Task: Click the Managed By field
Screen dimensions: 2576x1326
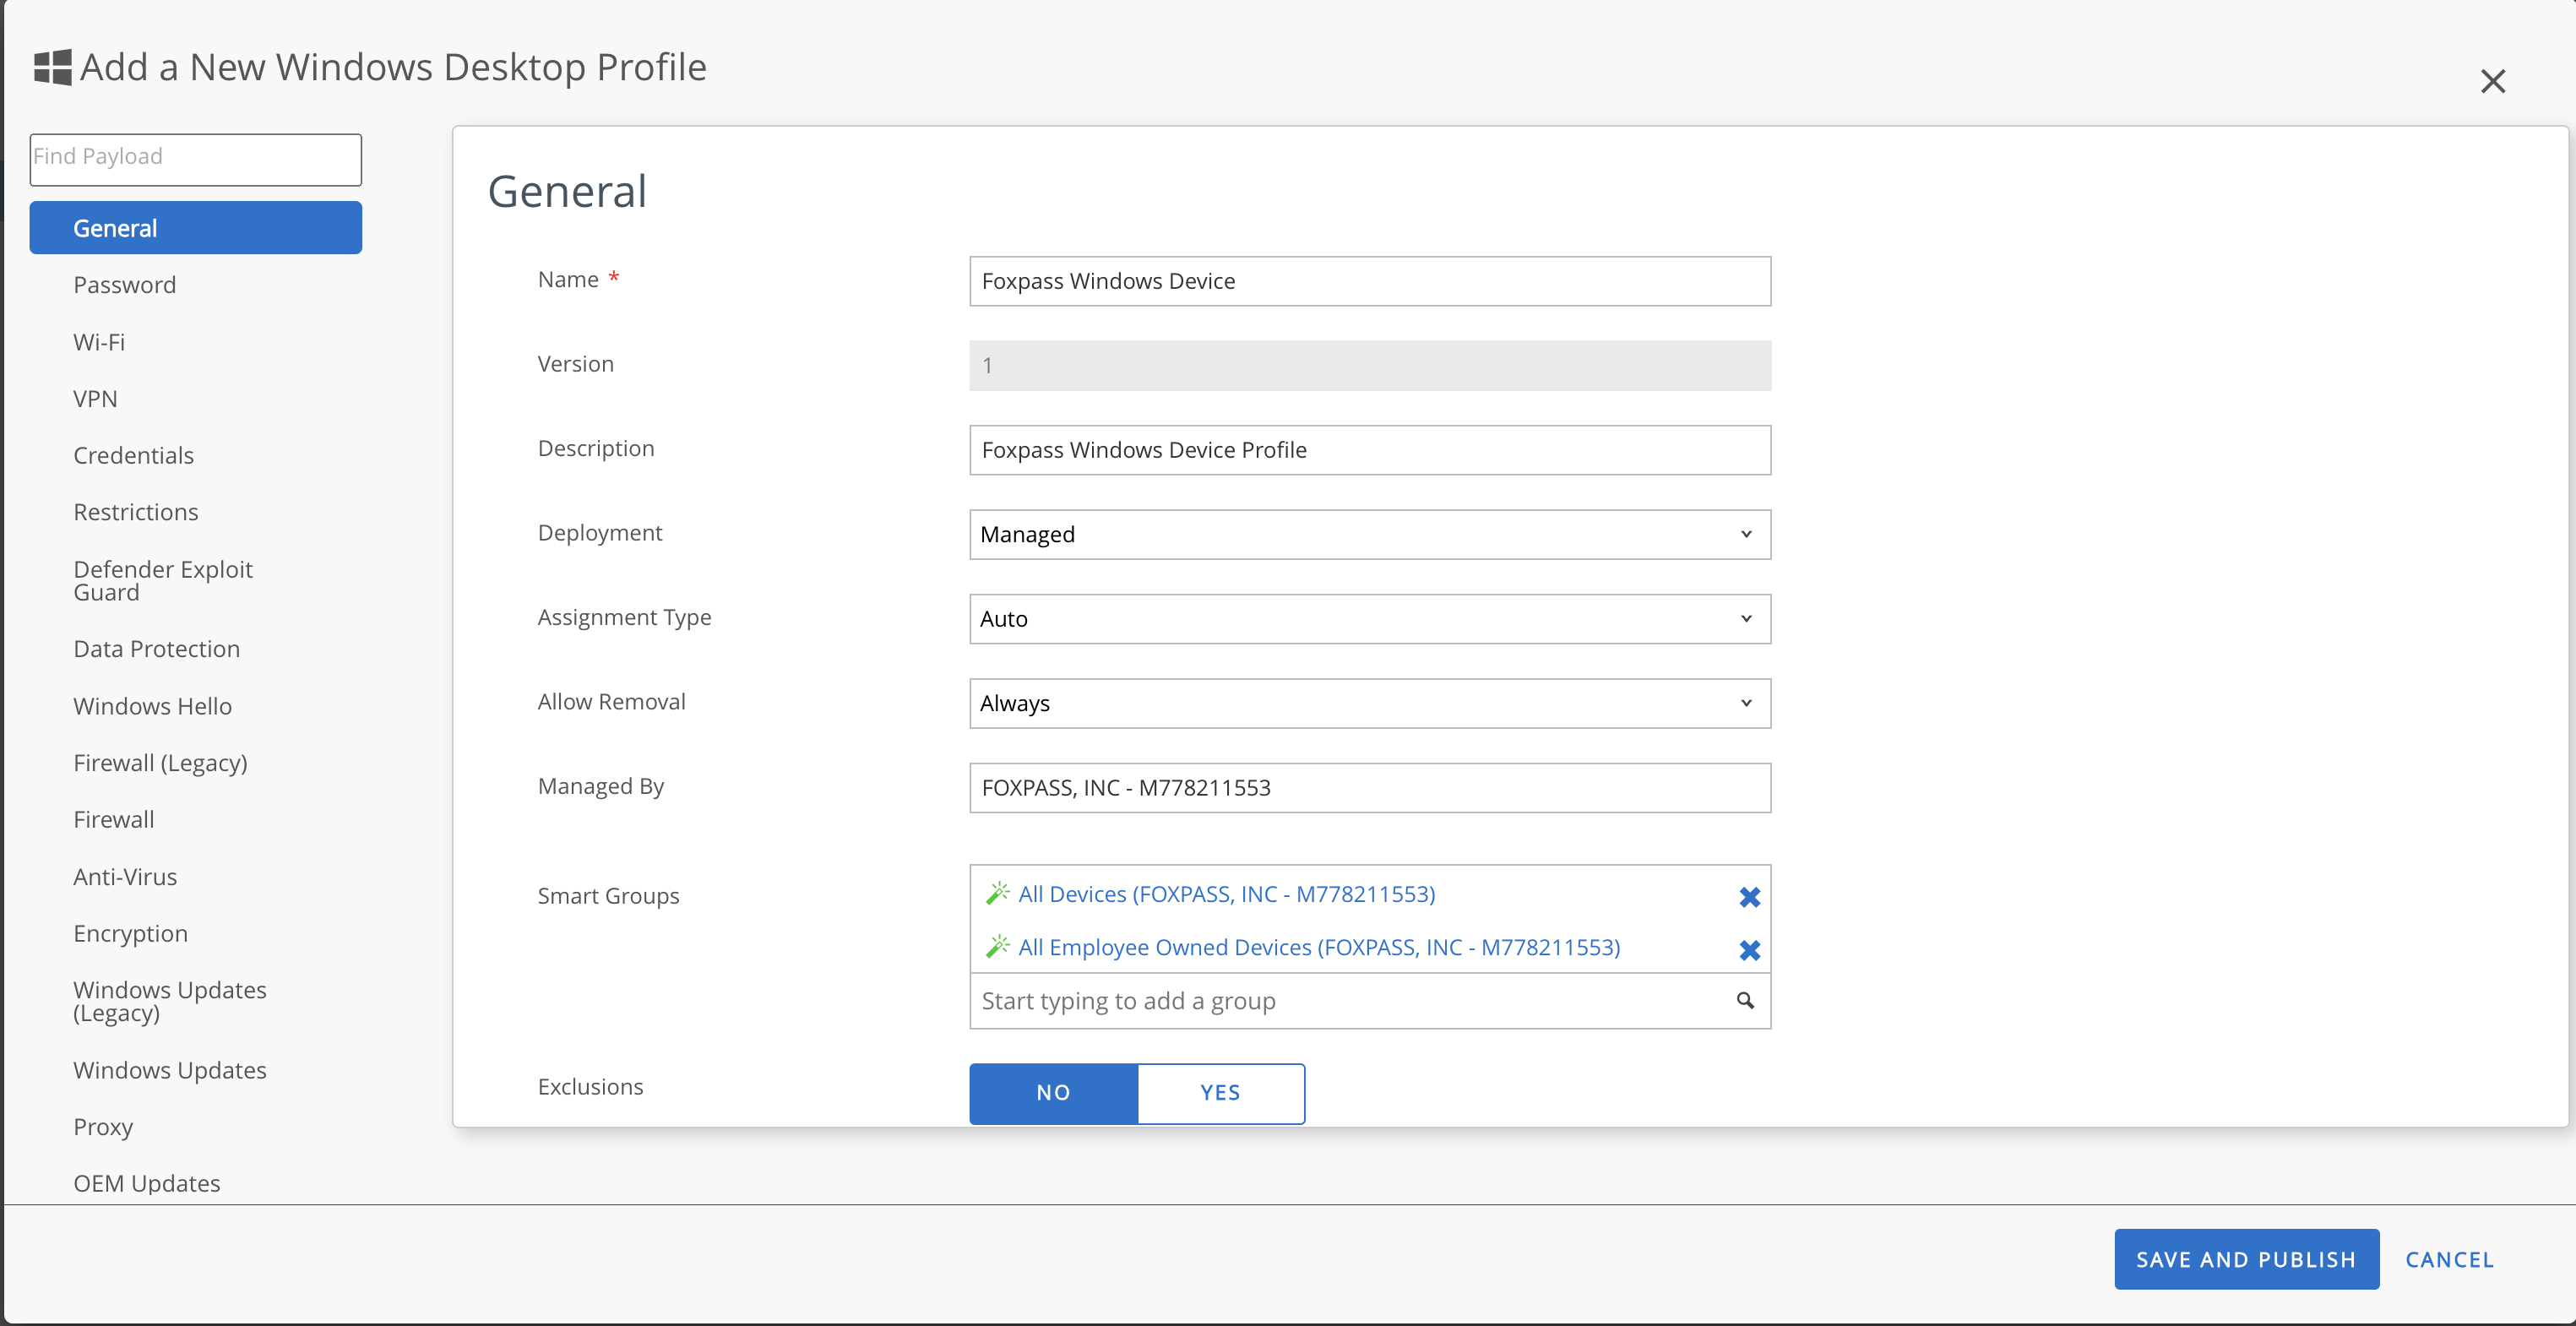Action: pyautogui.click(x=1370, y=788)
